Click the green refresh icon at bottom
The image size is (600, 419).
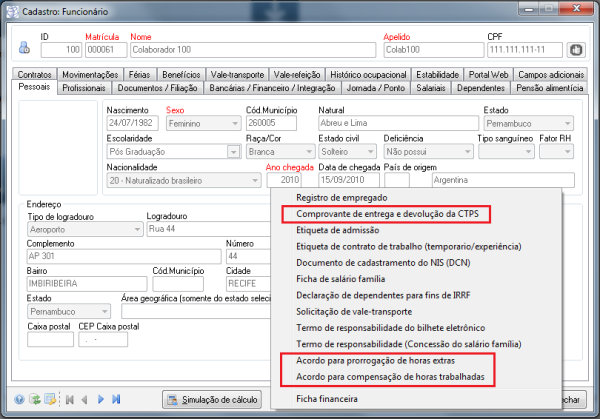(35, 399)
